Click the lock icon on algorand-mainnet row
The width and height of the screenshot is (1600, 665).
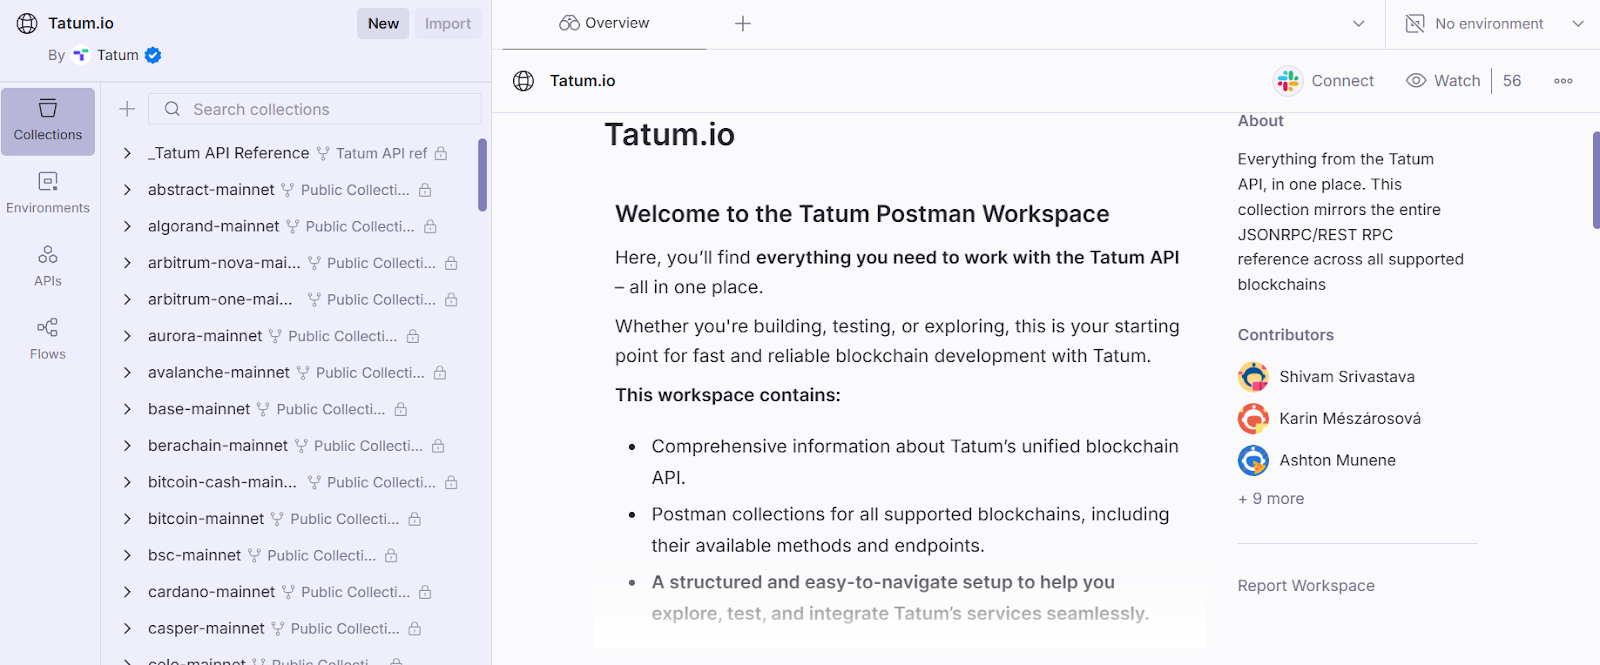click(430, 227)
